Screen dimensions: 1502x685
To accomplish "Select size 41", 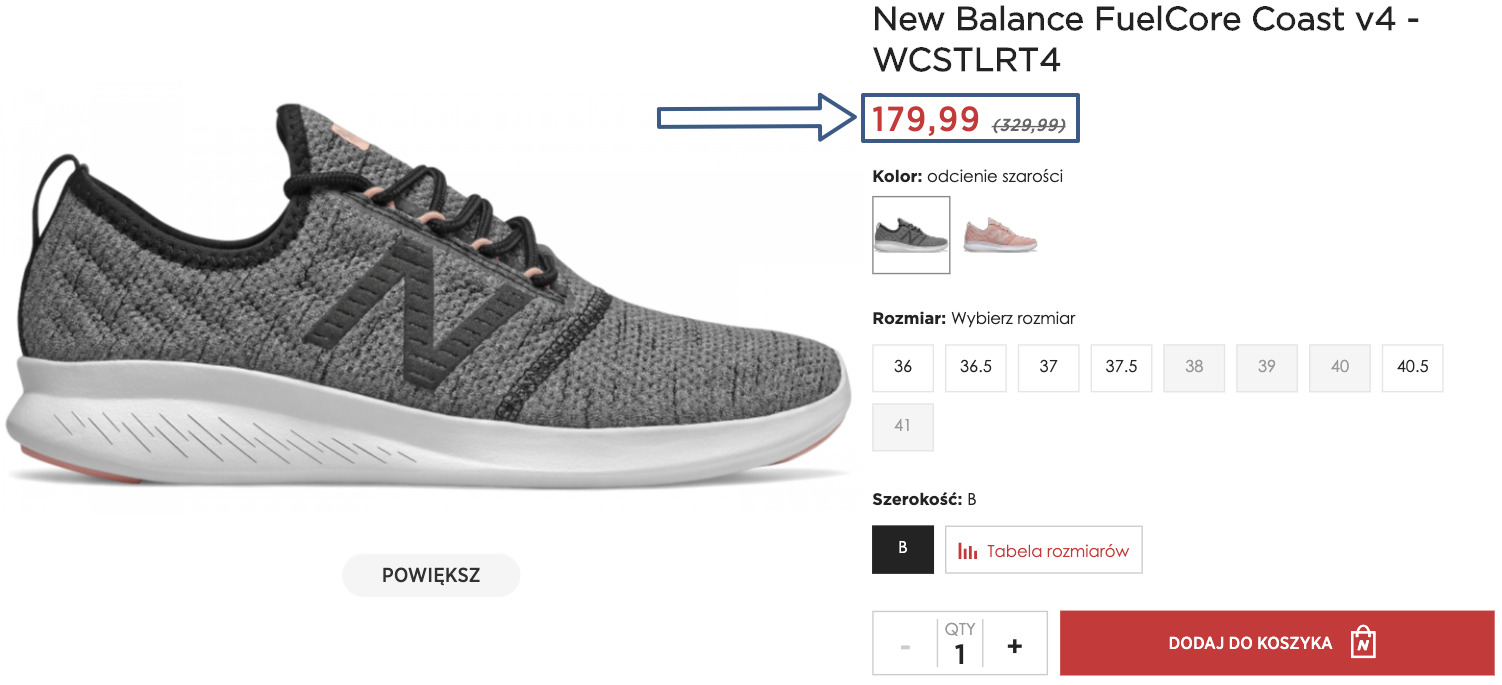I will point(903,427).
